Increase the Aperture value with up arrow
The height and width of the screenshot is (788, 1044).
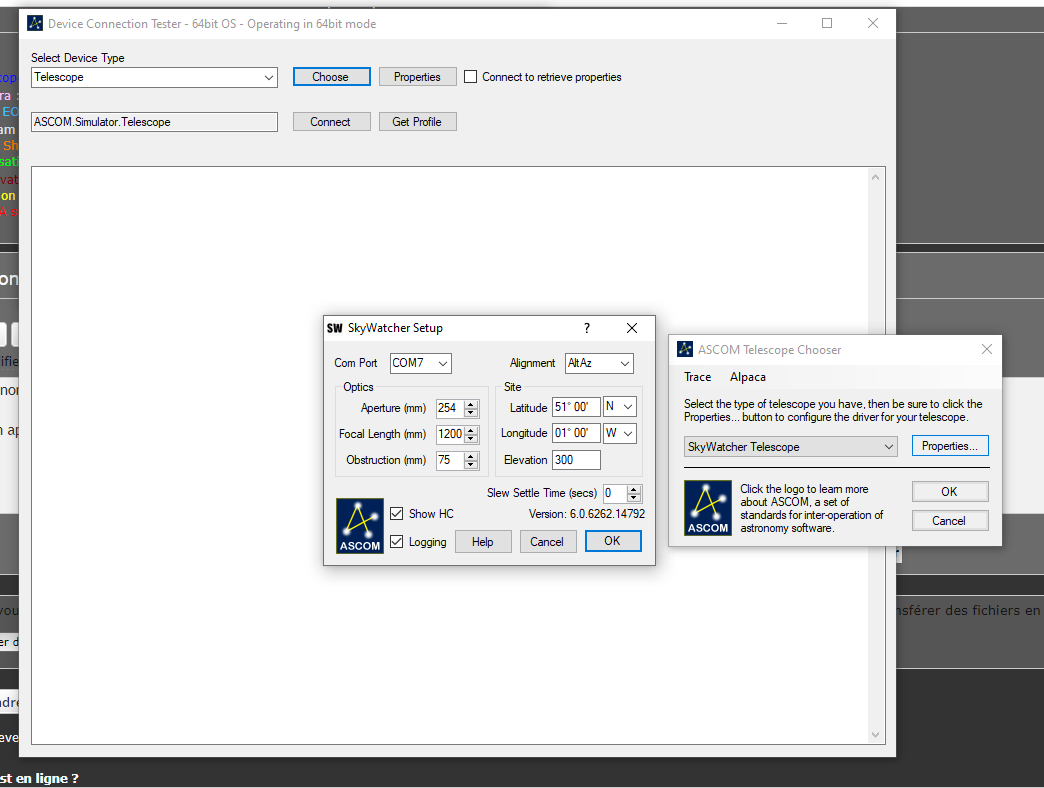click(x=471, y=404)
